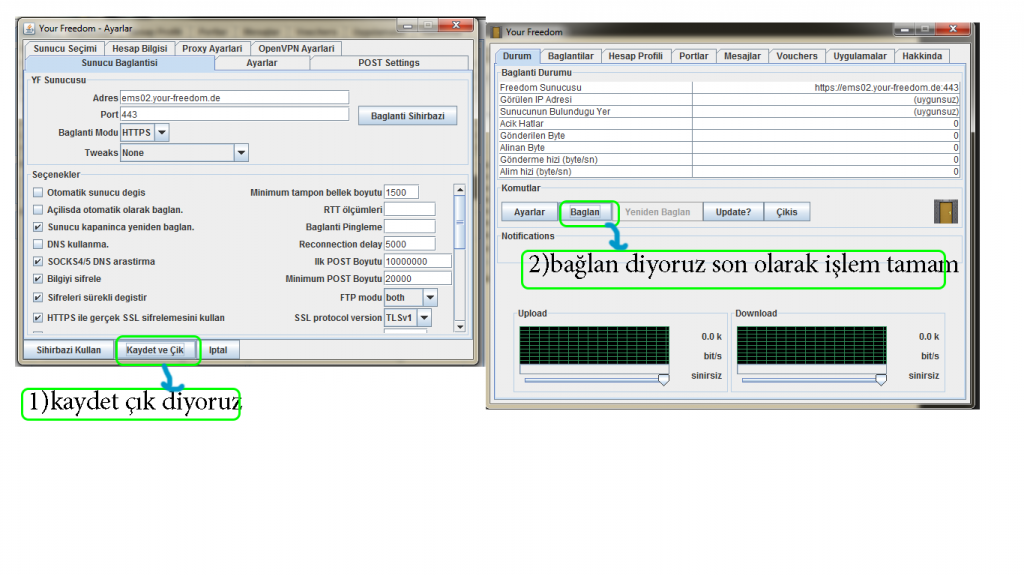Open the Mesajlar tab
The width and height of the screenshot is (1024, 575).
tap(742, 56)
